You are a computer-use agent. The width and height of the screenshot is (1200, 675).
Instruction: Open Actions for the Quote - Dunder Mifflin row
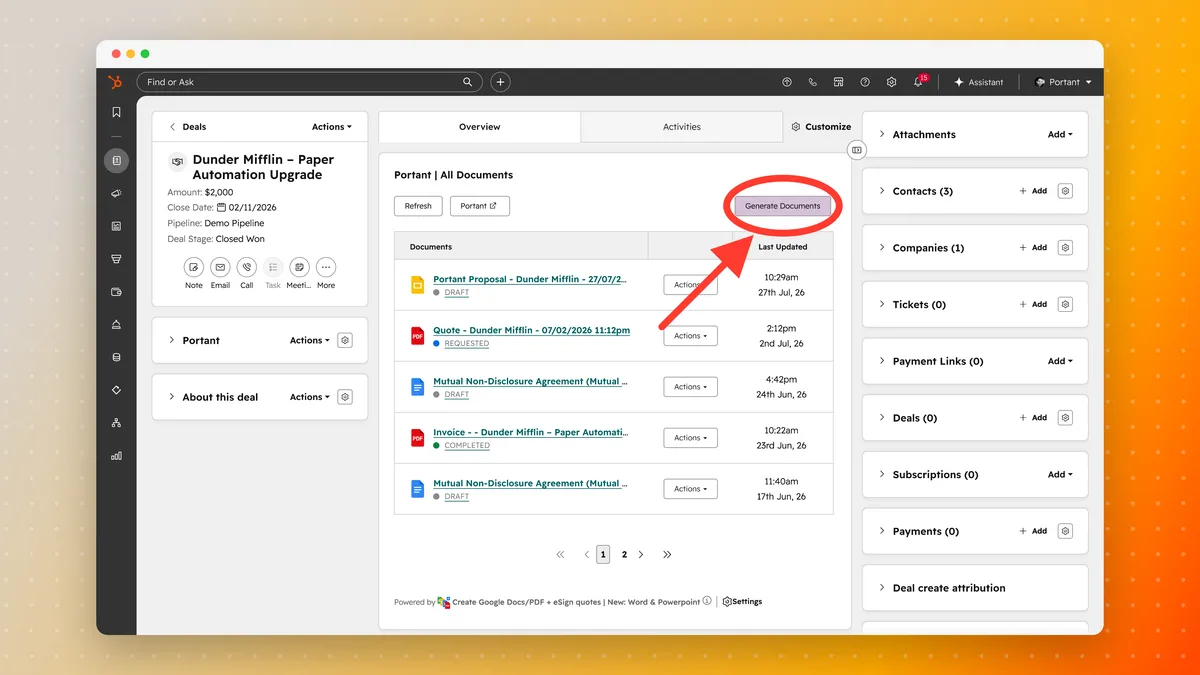[690, 336]
